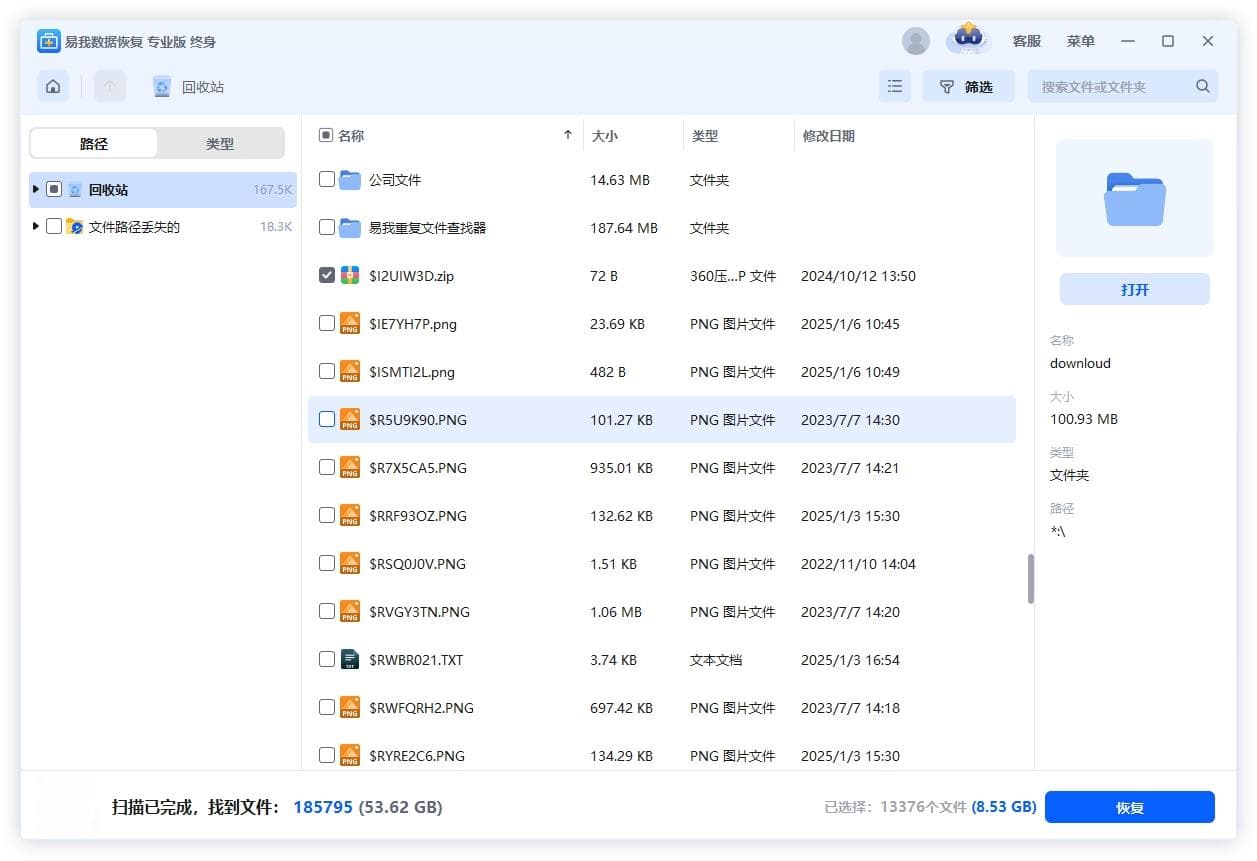The width and height of the screenshot is (1257, 861).
Task: Select the $RWFQRH2.PNG file name
Action: 421,708
